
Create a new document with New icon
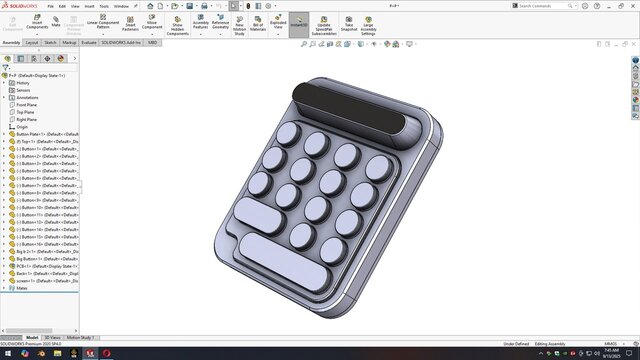[160, 6]
